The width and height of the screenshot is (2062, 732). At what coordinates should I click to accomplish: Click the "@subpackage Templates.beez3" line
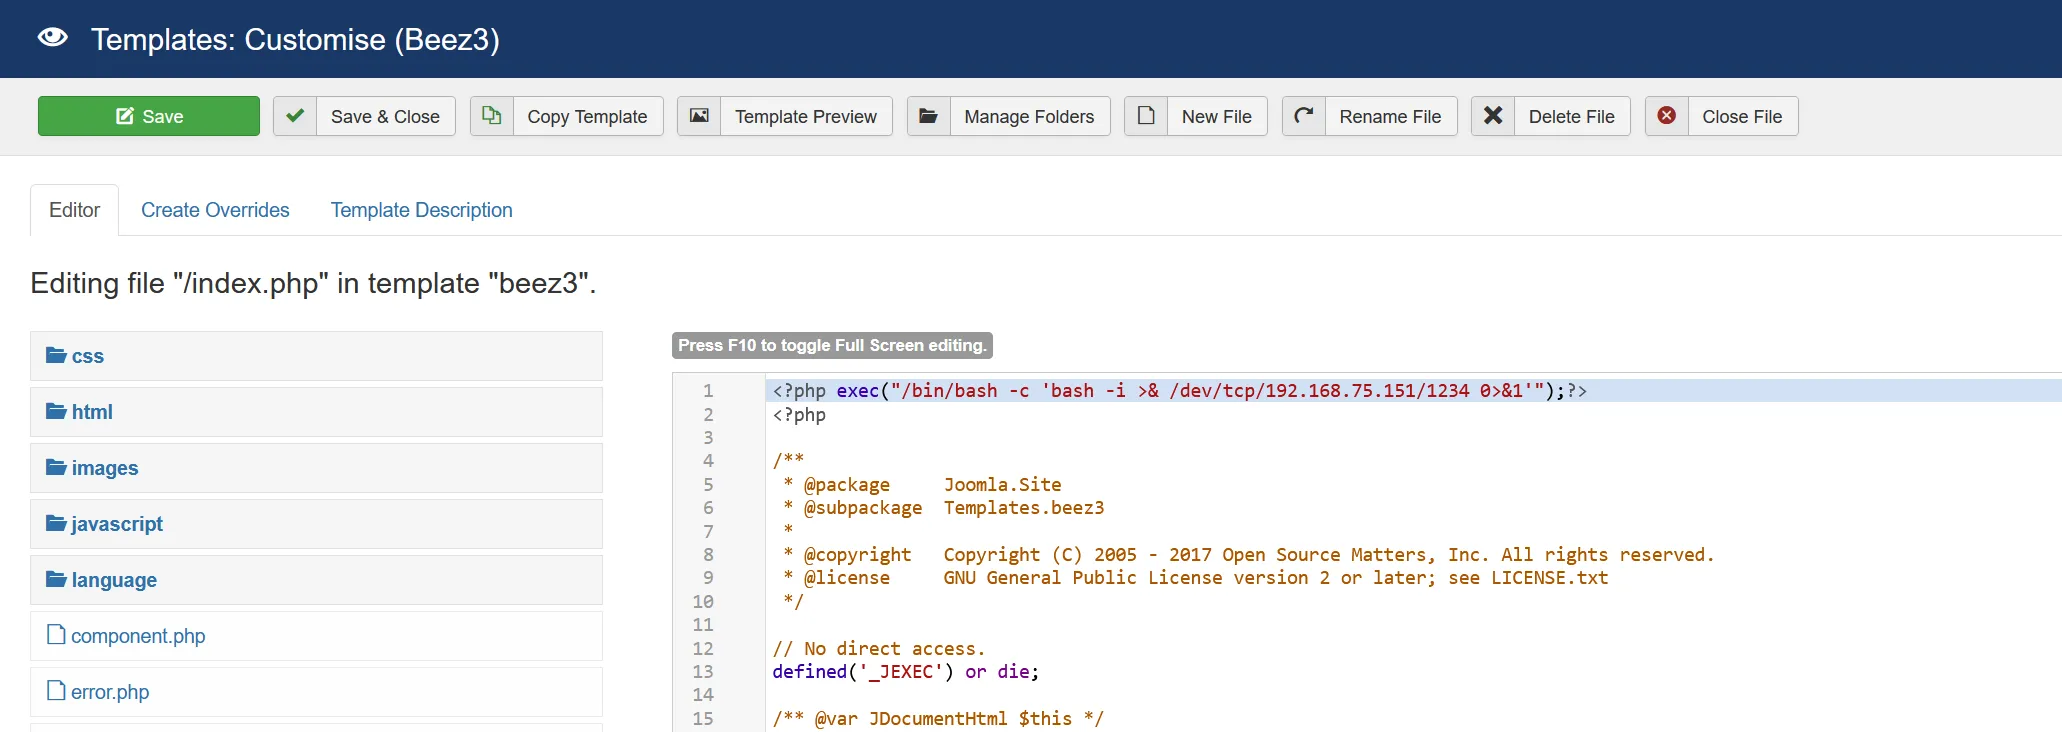pyautogui.click(x=944, y=508)
